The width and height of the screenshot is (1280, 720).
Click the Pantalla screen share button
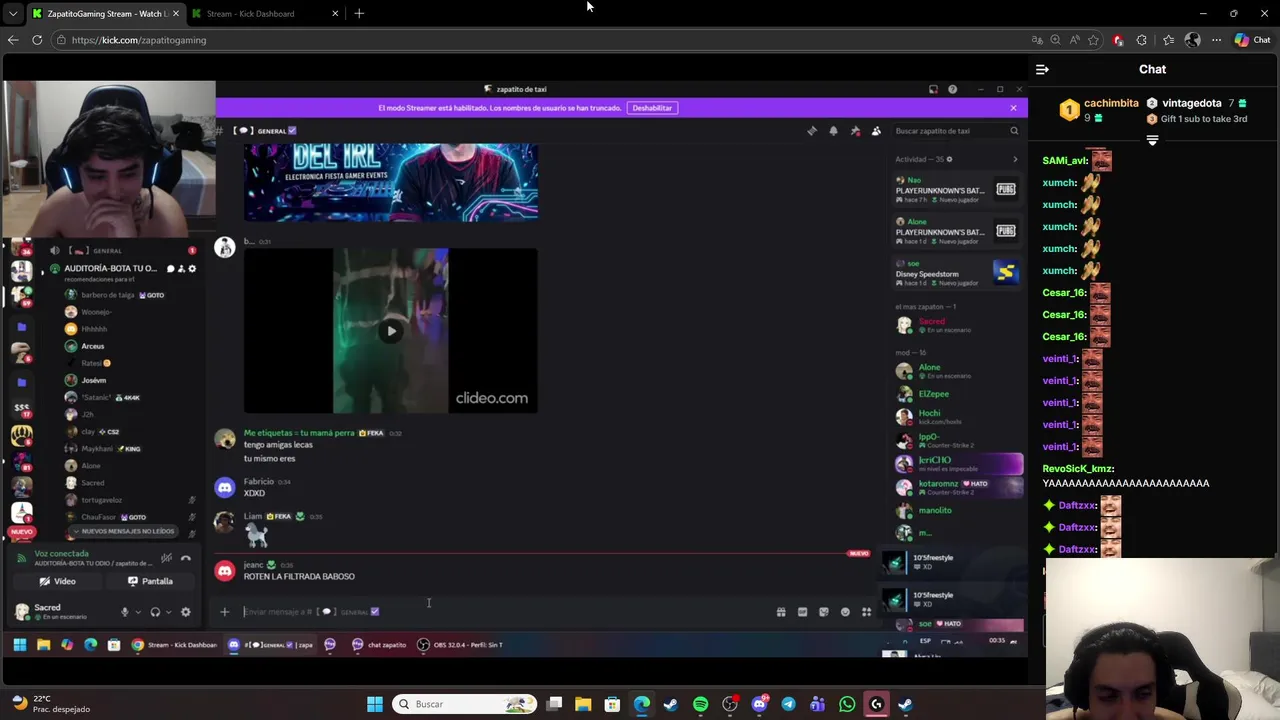click(x=150, y=581)
